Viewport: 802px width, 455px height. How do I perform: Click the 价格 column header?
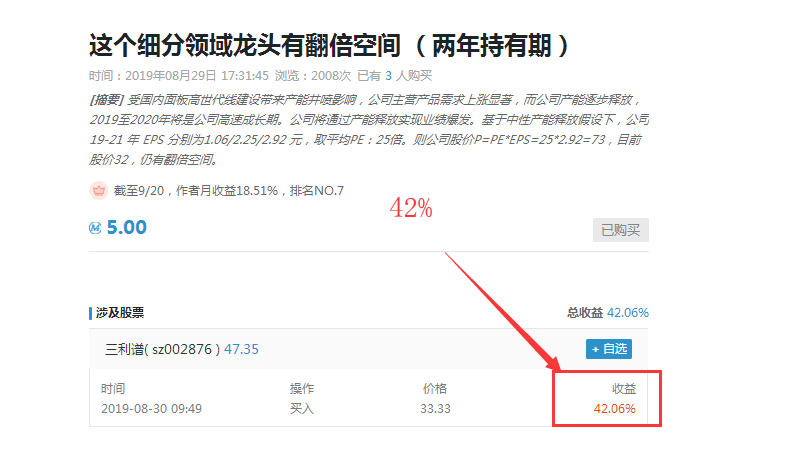(435, 388)
